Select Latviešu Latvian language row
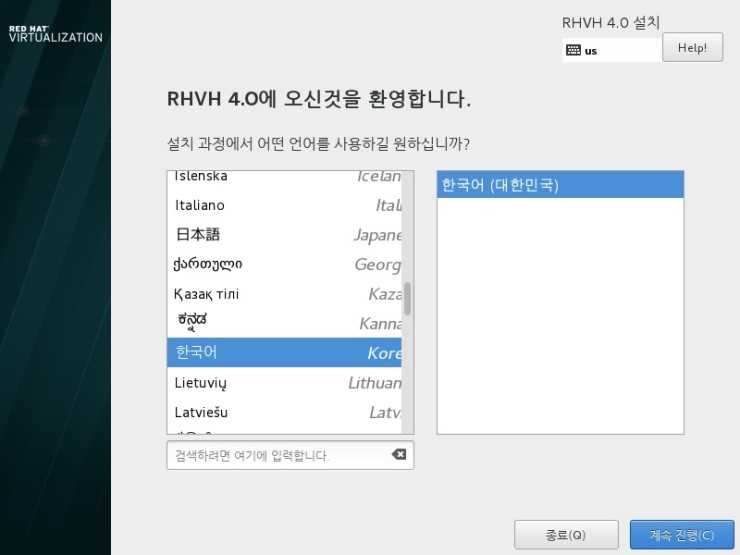The height and width of the screenshot is (555, 740). click(284, 412)
